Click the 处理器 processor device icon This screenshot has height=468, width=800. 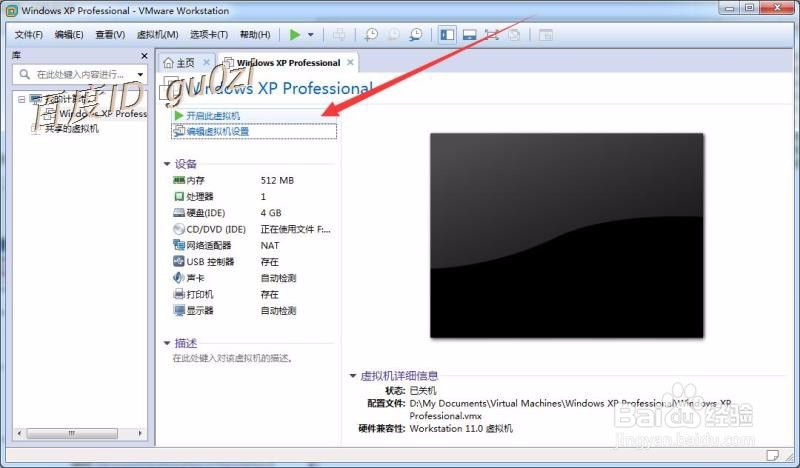(x=179, y=196)
